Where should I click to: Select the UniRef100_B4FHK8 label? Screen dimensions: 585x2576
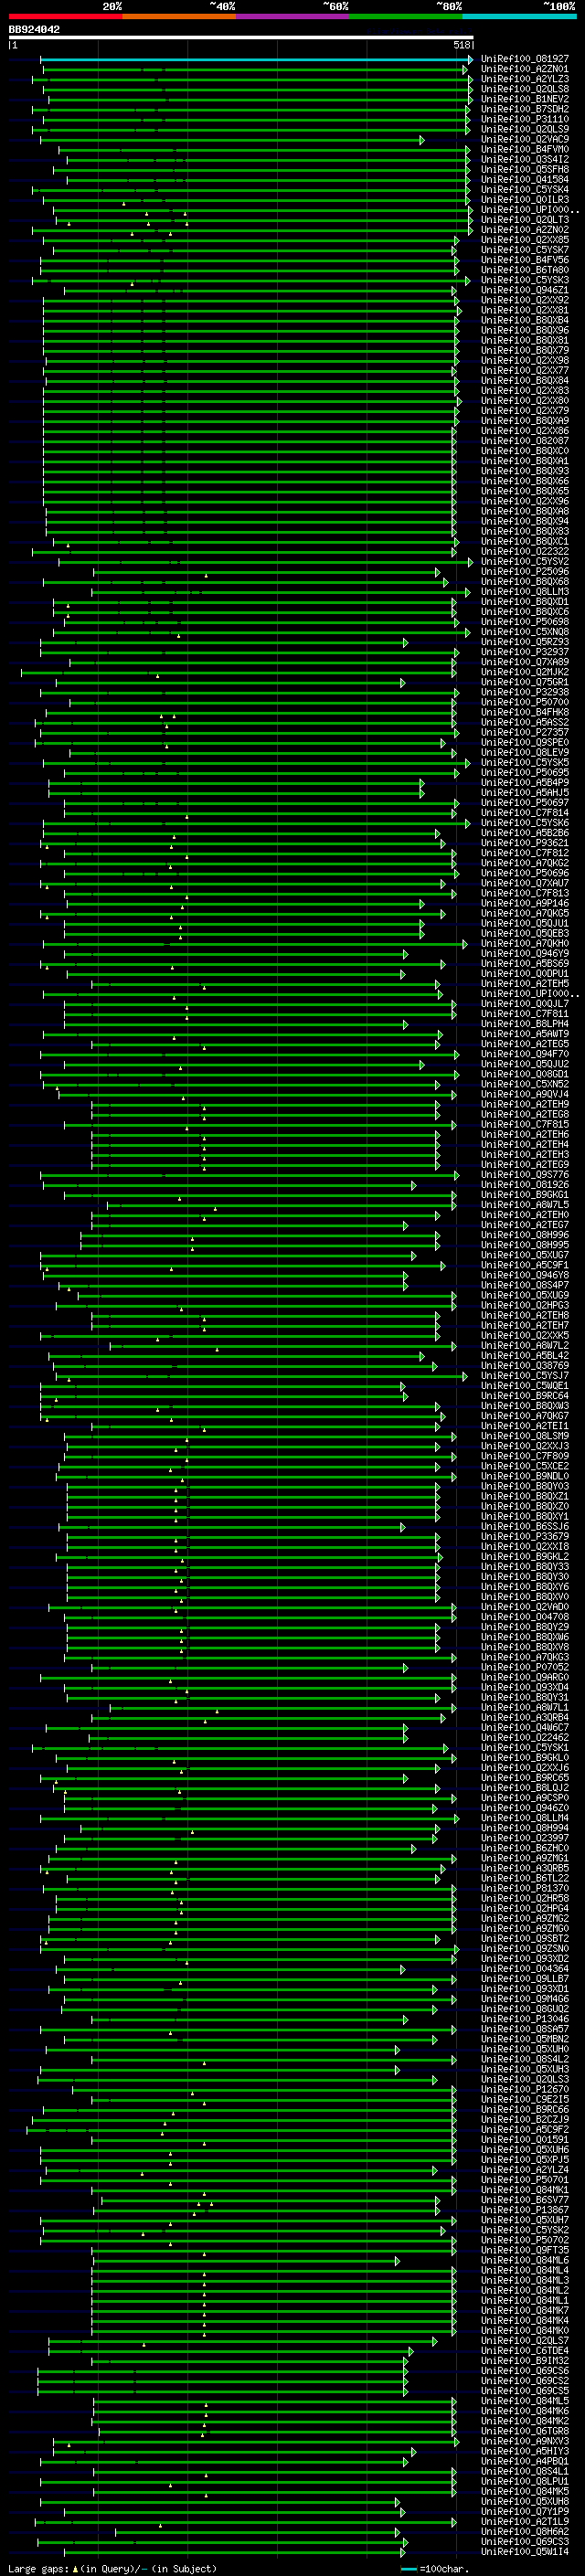525,712
